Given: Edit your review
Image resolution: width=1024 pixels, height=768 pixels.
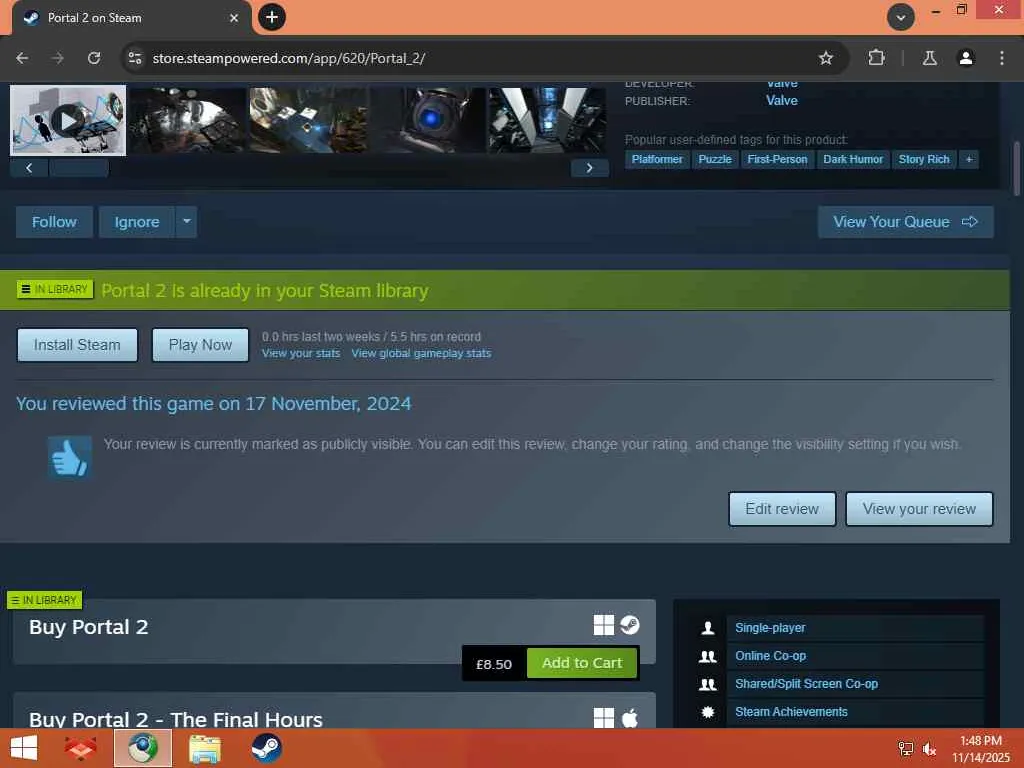Looking at the screenshot, I should click(x=782, y=509).
